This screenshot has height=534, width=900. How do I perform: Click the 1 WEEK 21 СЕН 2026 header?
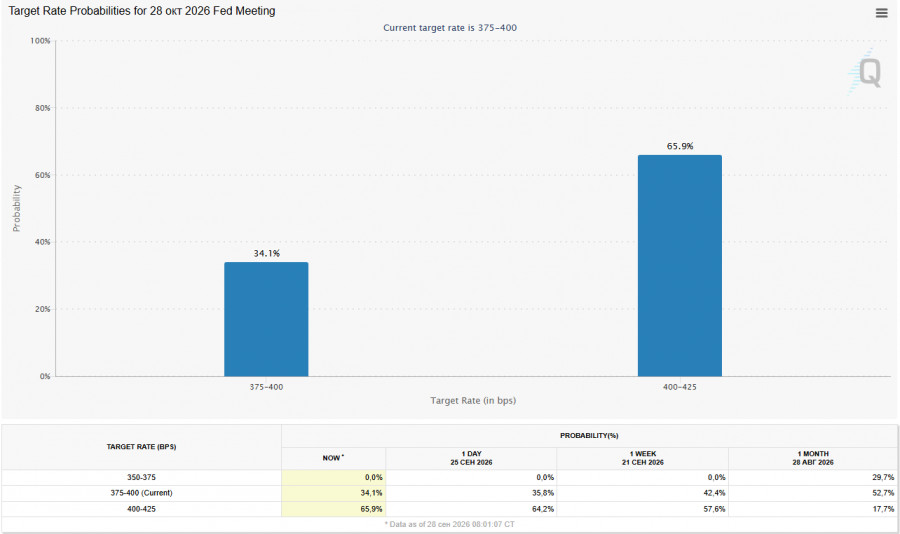pyautogui.click(x=642, y=458)
